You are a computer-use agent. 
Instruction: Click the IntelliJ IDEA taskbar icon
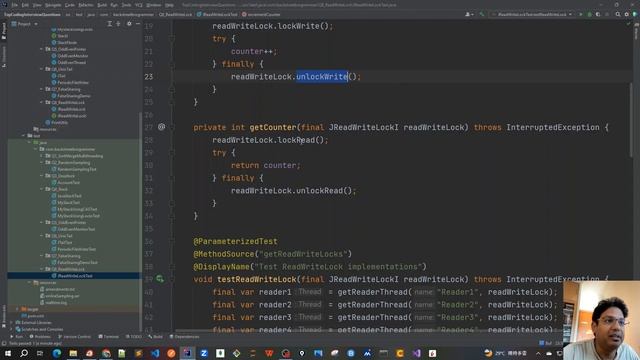coord(187,353)
